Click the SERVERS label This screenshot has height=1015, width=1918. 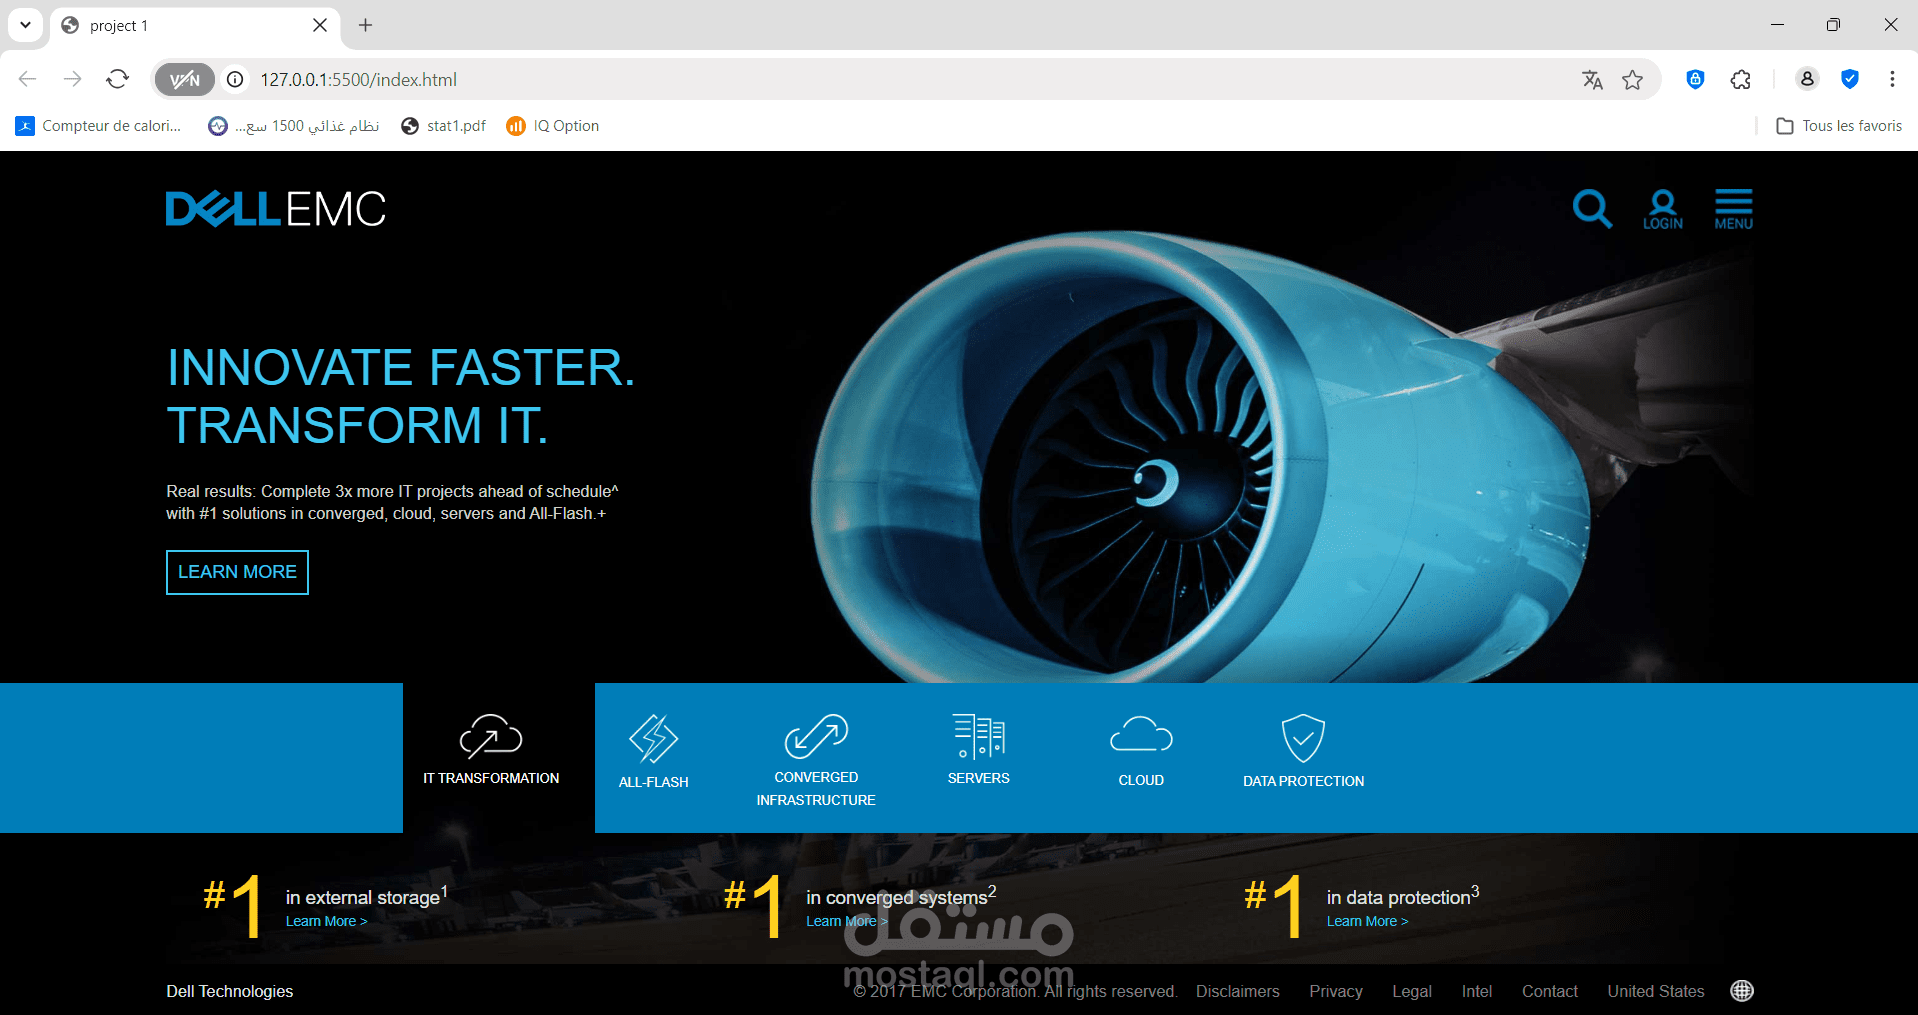point(979,778)
